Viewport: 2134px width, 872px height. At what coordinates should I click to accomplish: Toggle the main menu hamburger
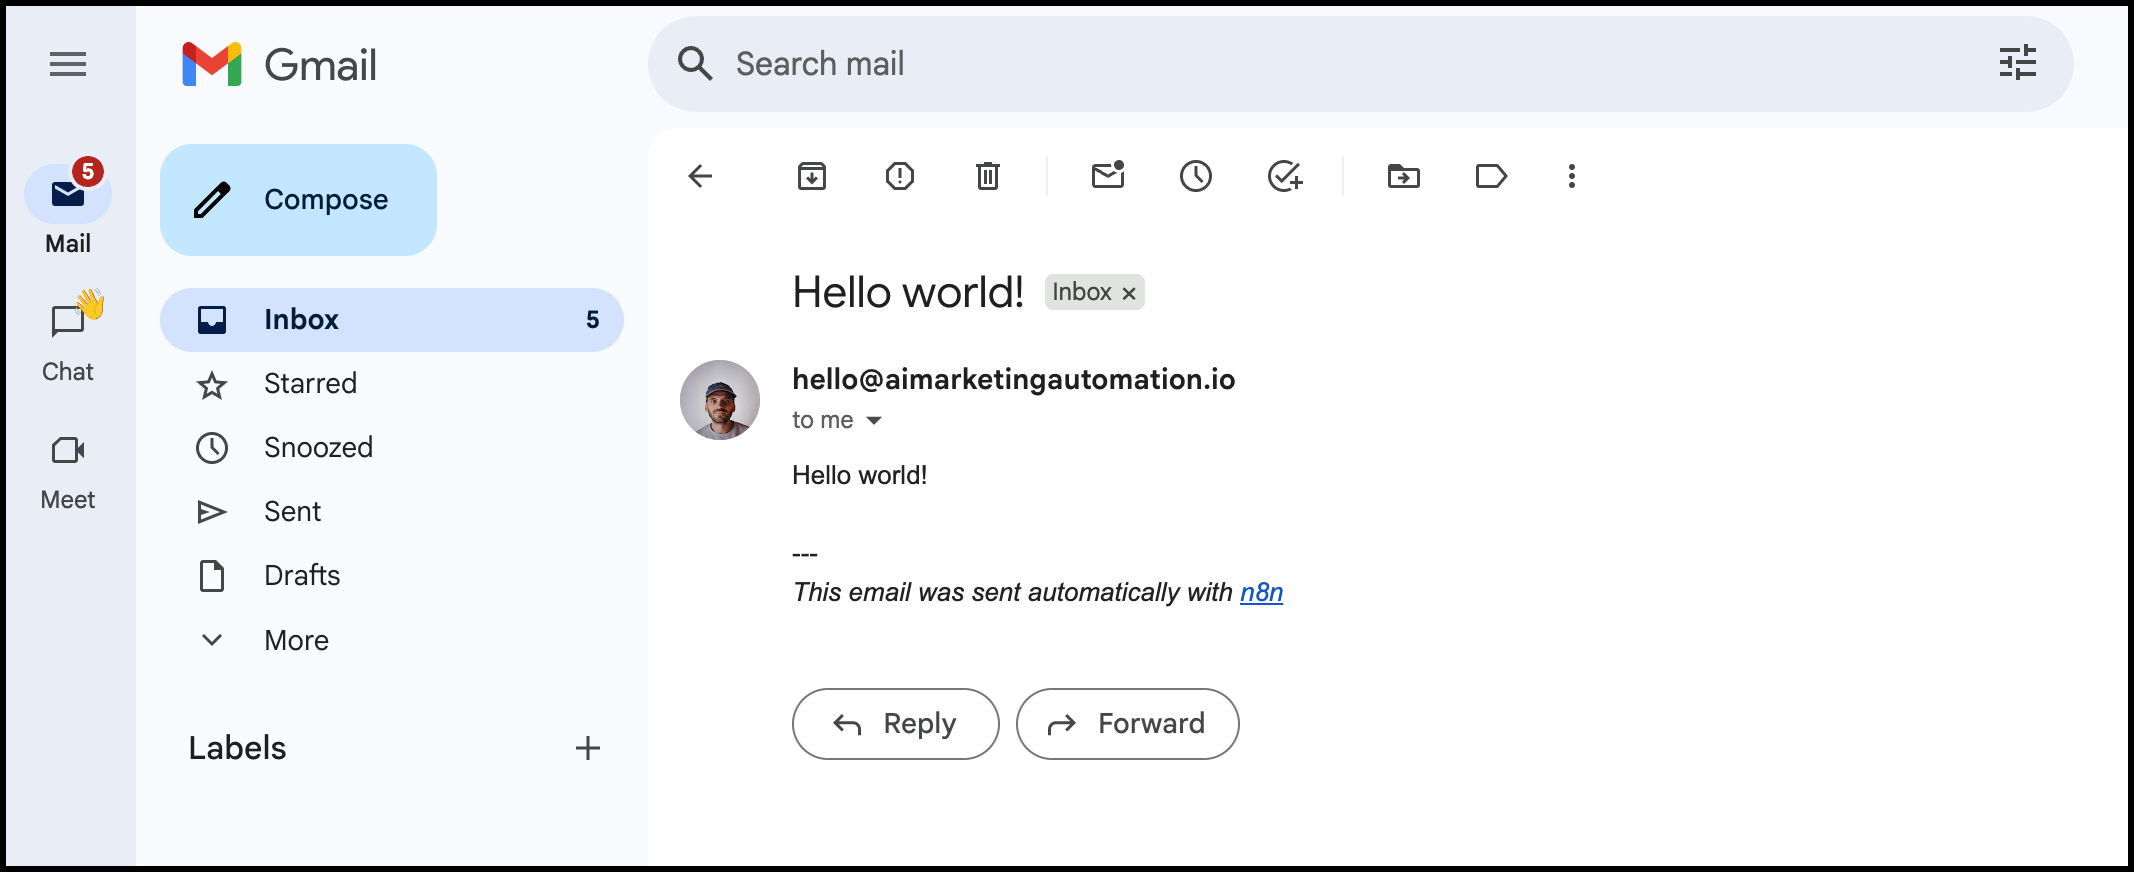click(x=68, y=65)
